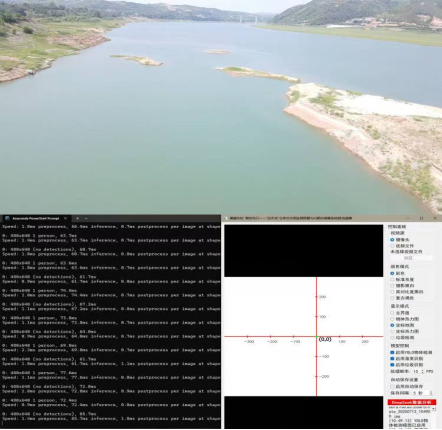Click the browse button under video source
Viewport: 442px width, 430px height.
pyautogui.click(x=412, y=258)
